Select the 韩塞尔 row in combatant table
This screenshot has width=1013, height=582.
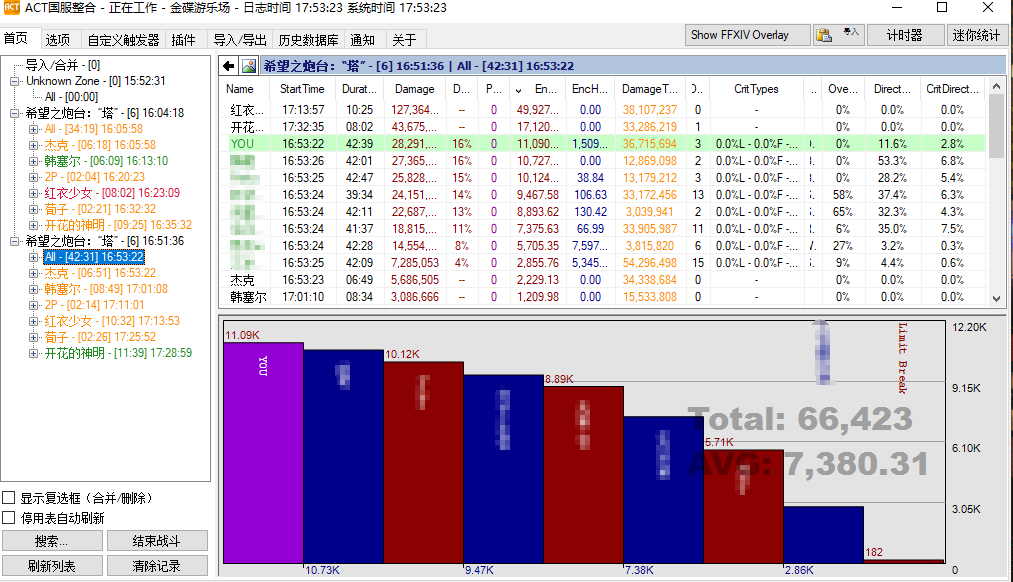point(604,296)
